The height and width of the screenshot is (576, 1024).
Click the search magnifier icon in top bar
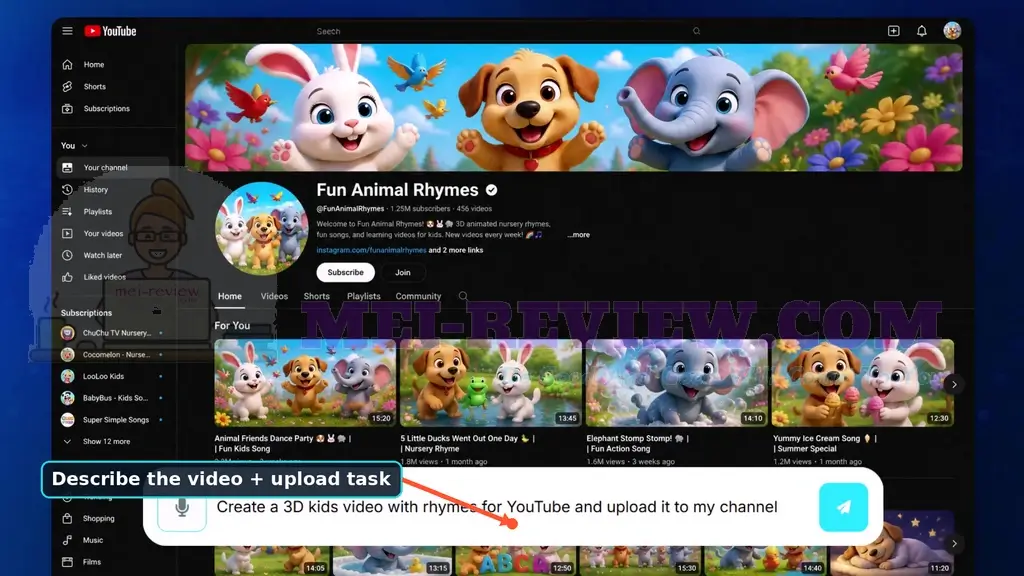click(x=697, y=31)
